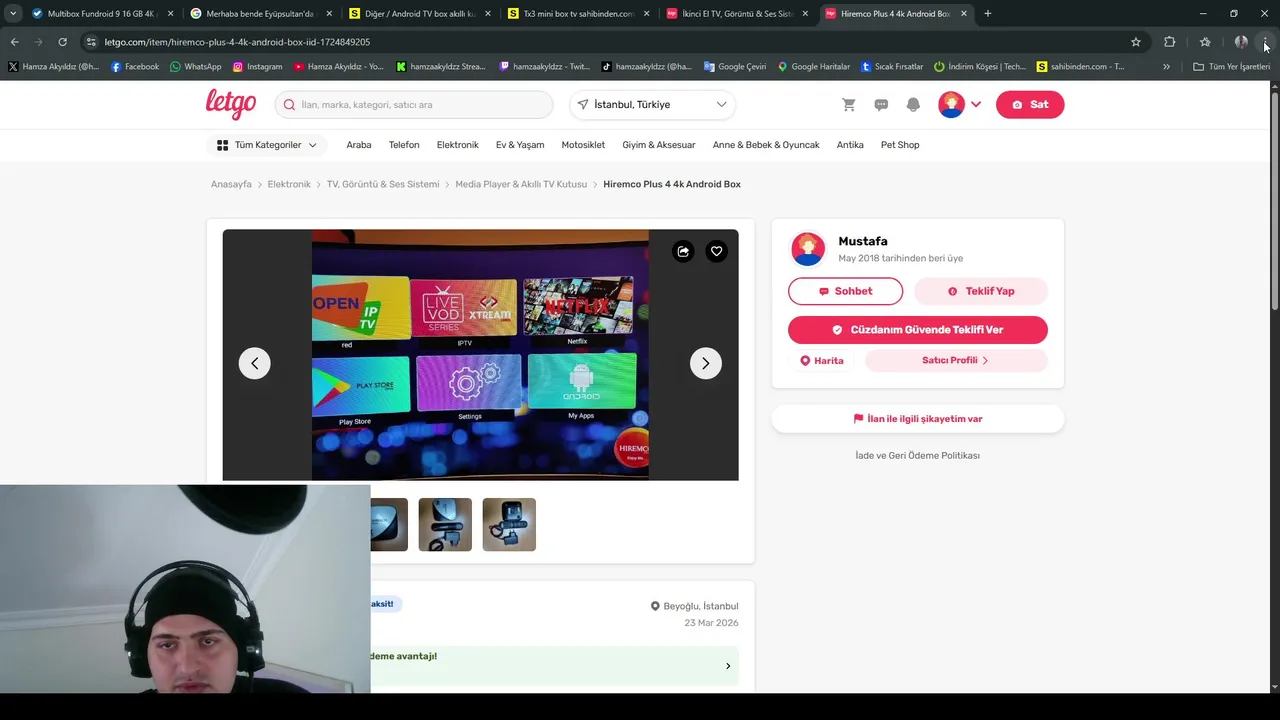
Task: Open seller Mustafa's avatar
Action: (808, 249)
